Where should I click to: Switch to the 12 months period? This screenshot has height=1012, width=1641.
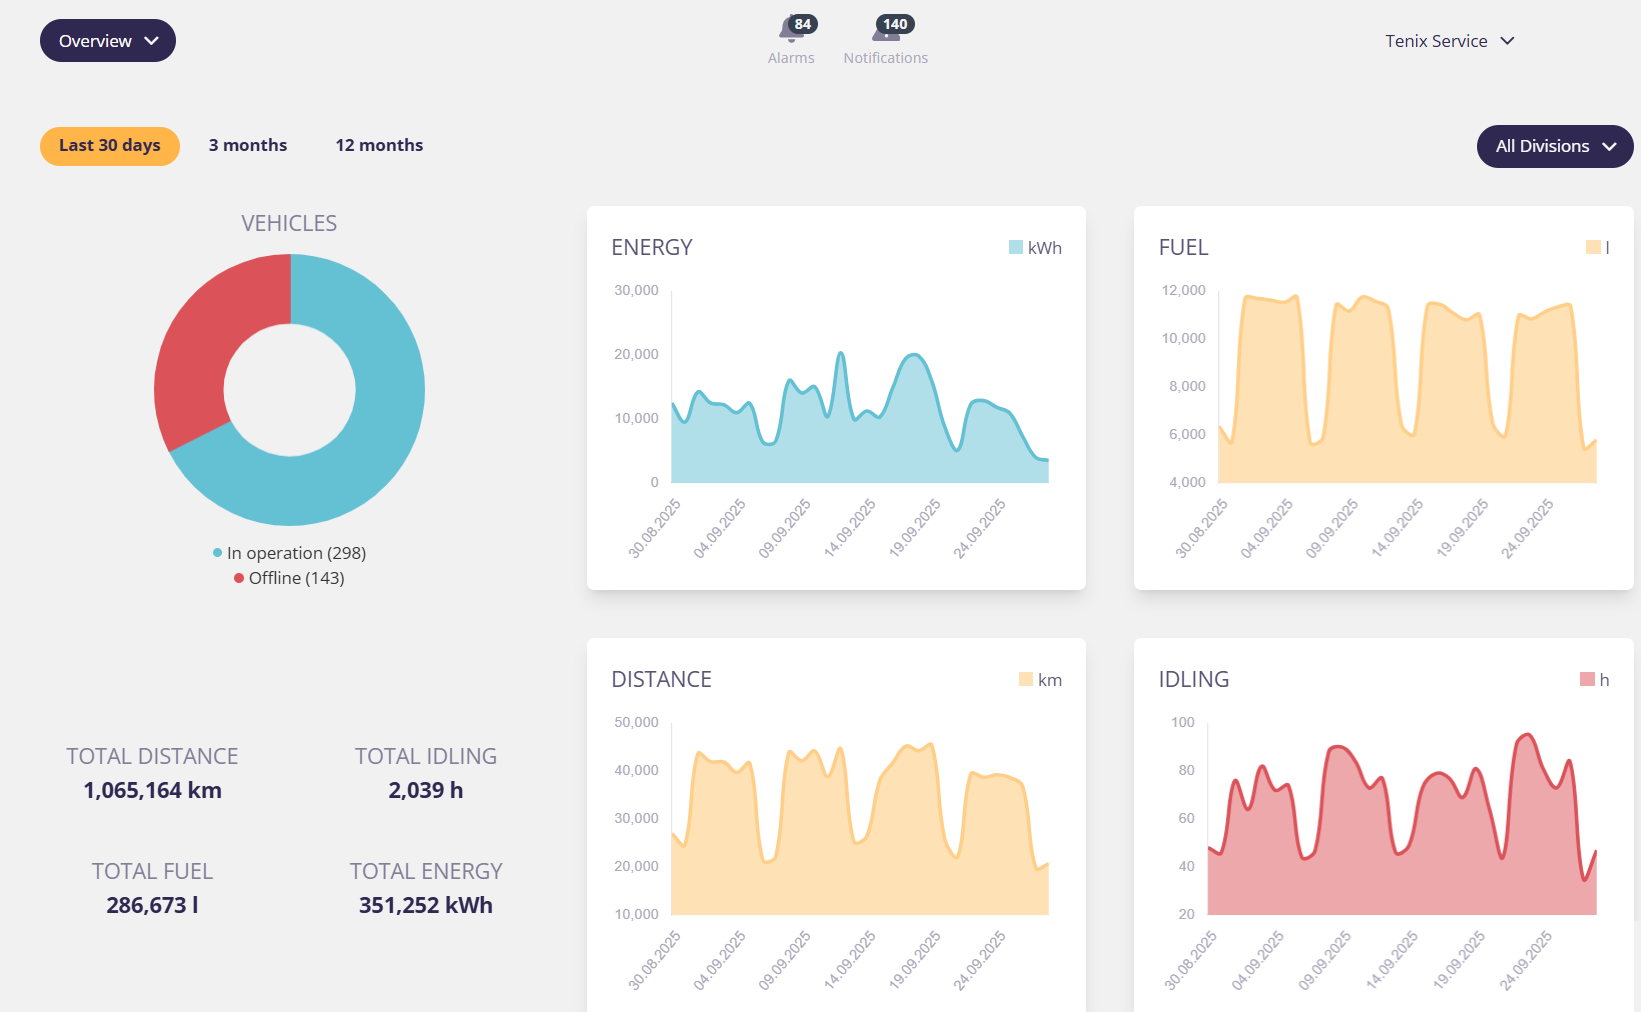[379, 146]
